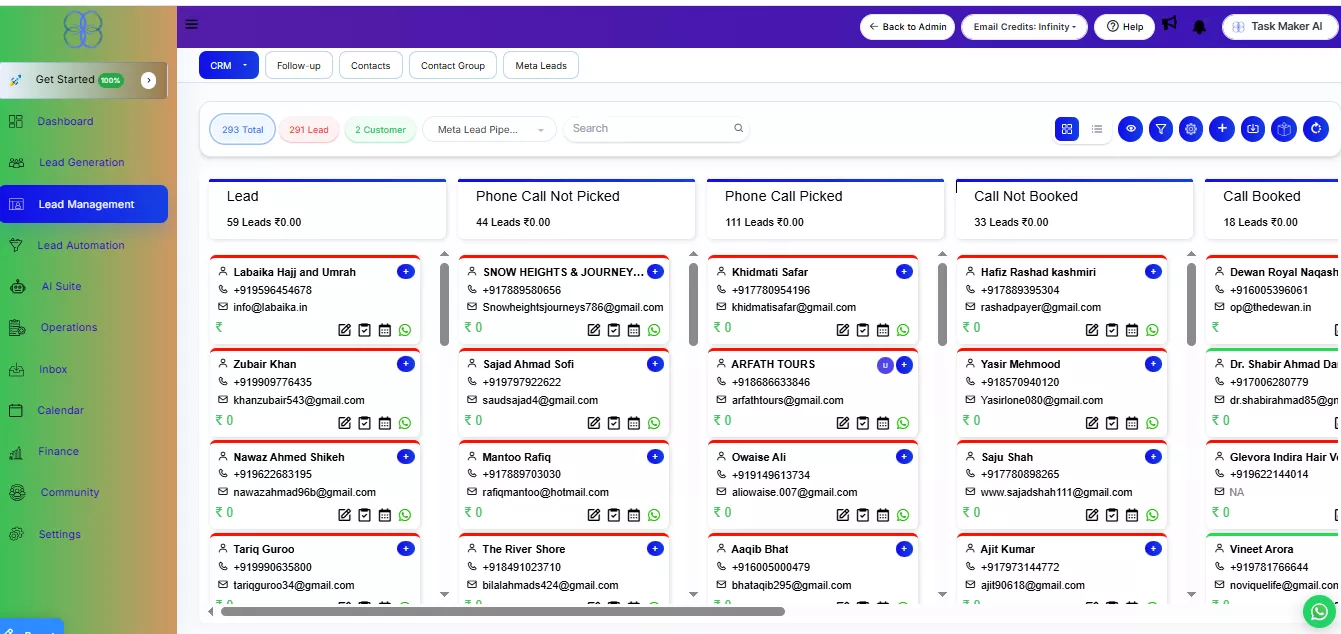Open the floating WhatsApp icon at bottom right
This screenshot has height=634, width=1341.
[1317, 610]
